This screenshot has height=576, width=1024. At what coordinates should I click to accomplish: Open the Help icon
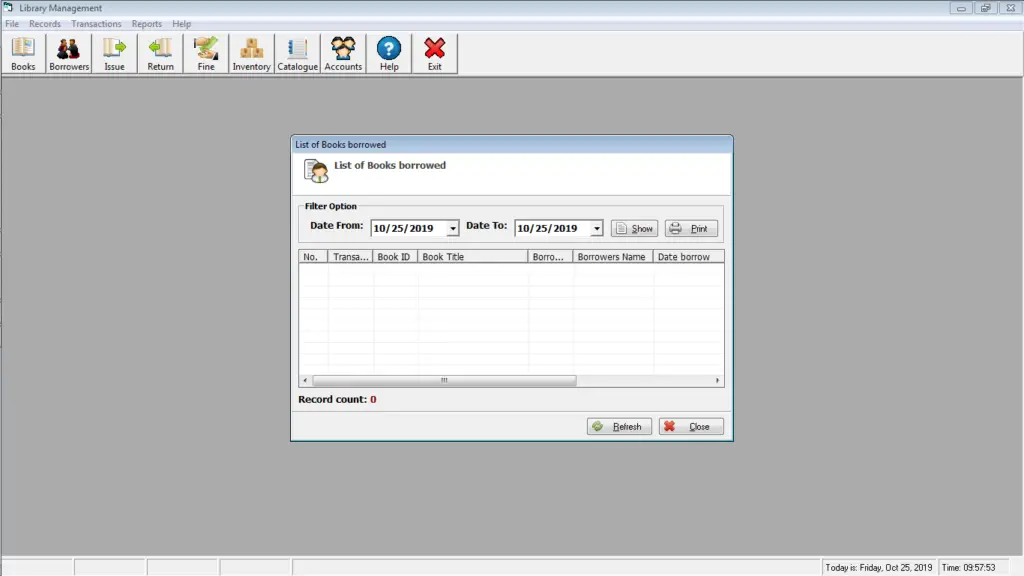(x=388, y=52)
